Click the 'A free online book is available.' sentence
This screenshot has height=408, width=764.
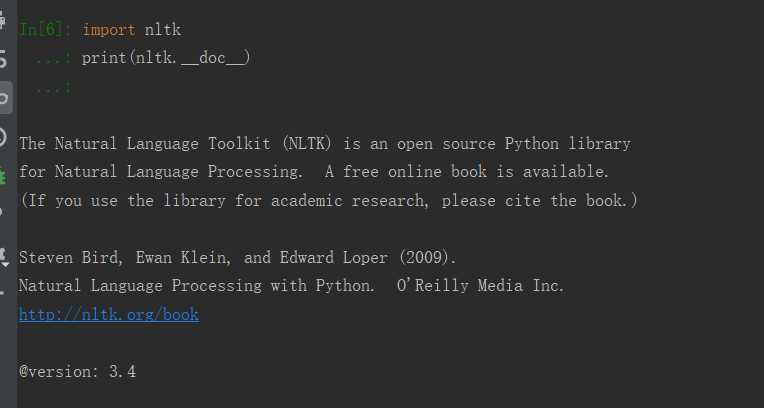click(x=467, y=172)
